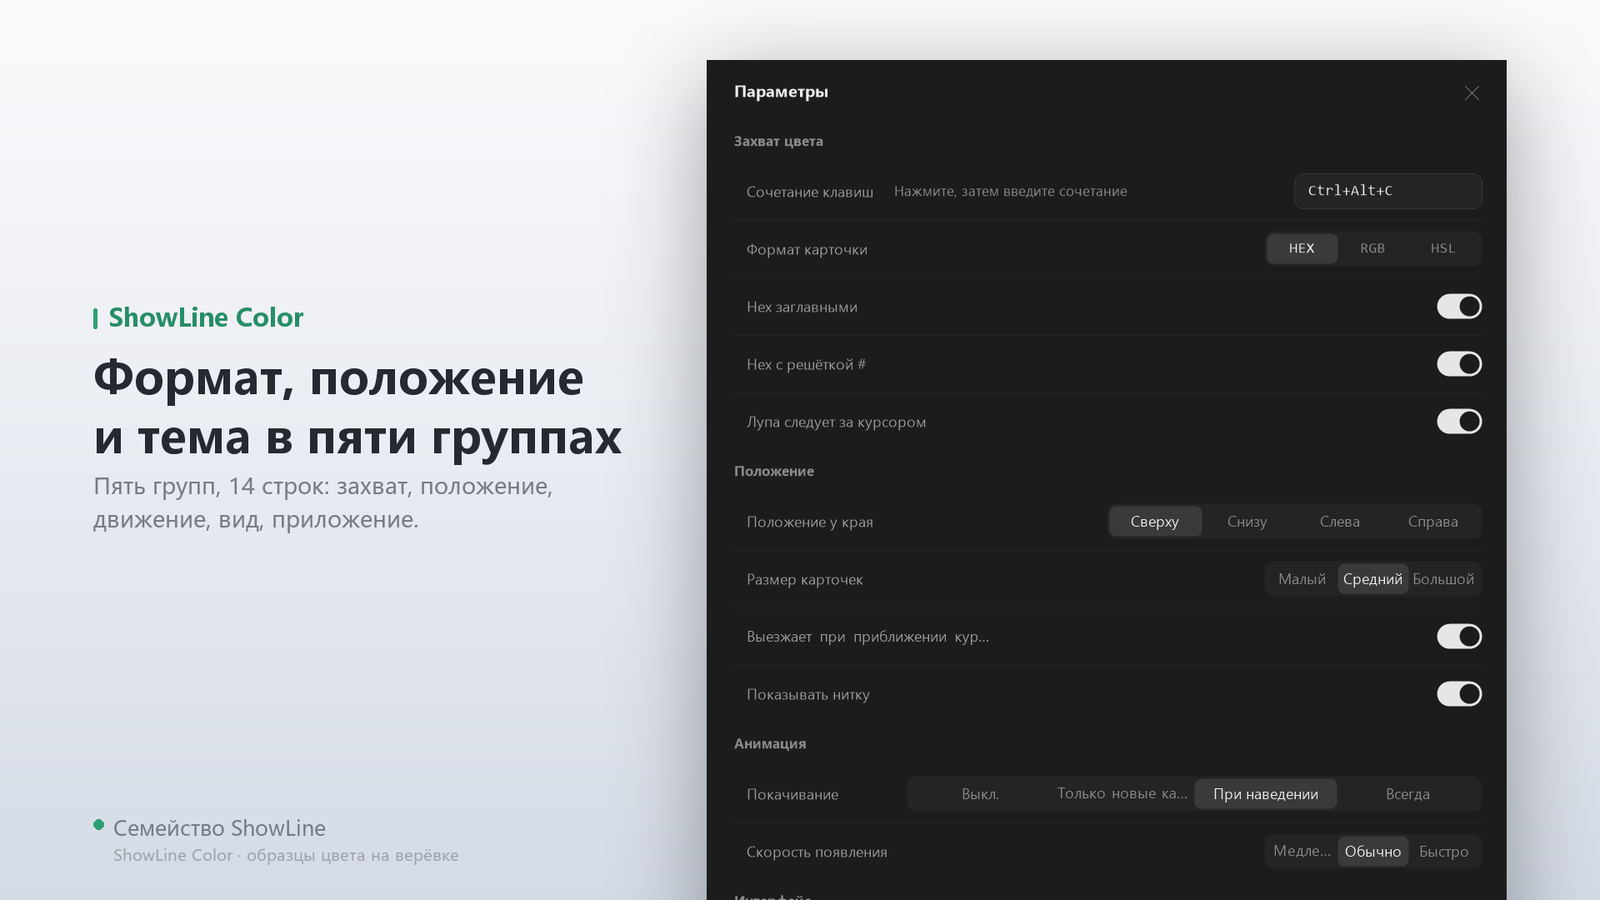
Task: Click the Анимация section heading
Action: pyautogui.click(x=770, y=744)
